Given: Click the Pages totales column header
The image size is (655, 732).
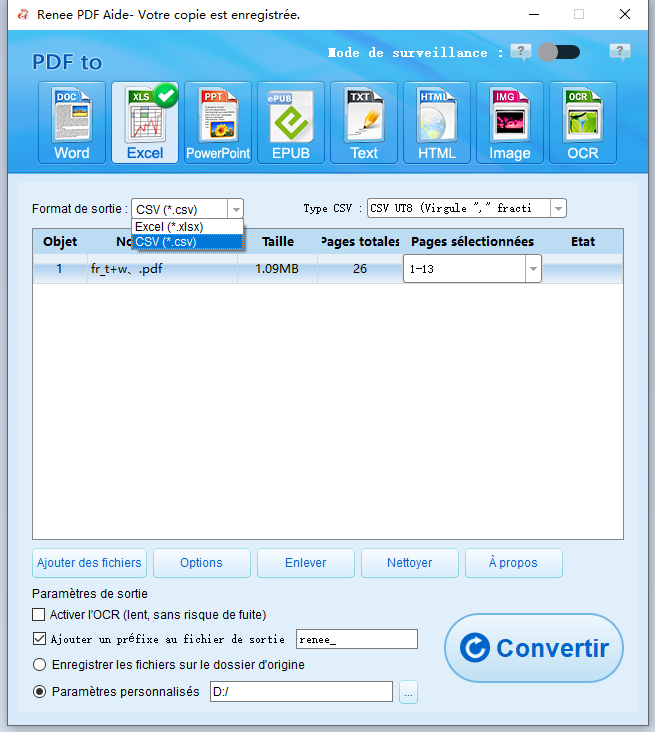Looking at the screenshot, I should 360,241.
